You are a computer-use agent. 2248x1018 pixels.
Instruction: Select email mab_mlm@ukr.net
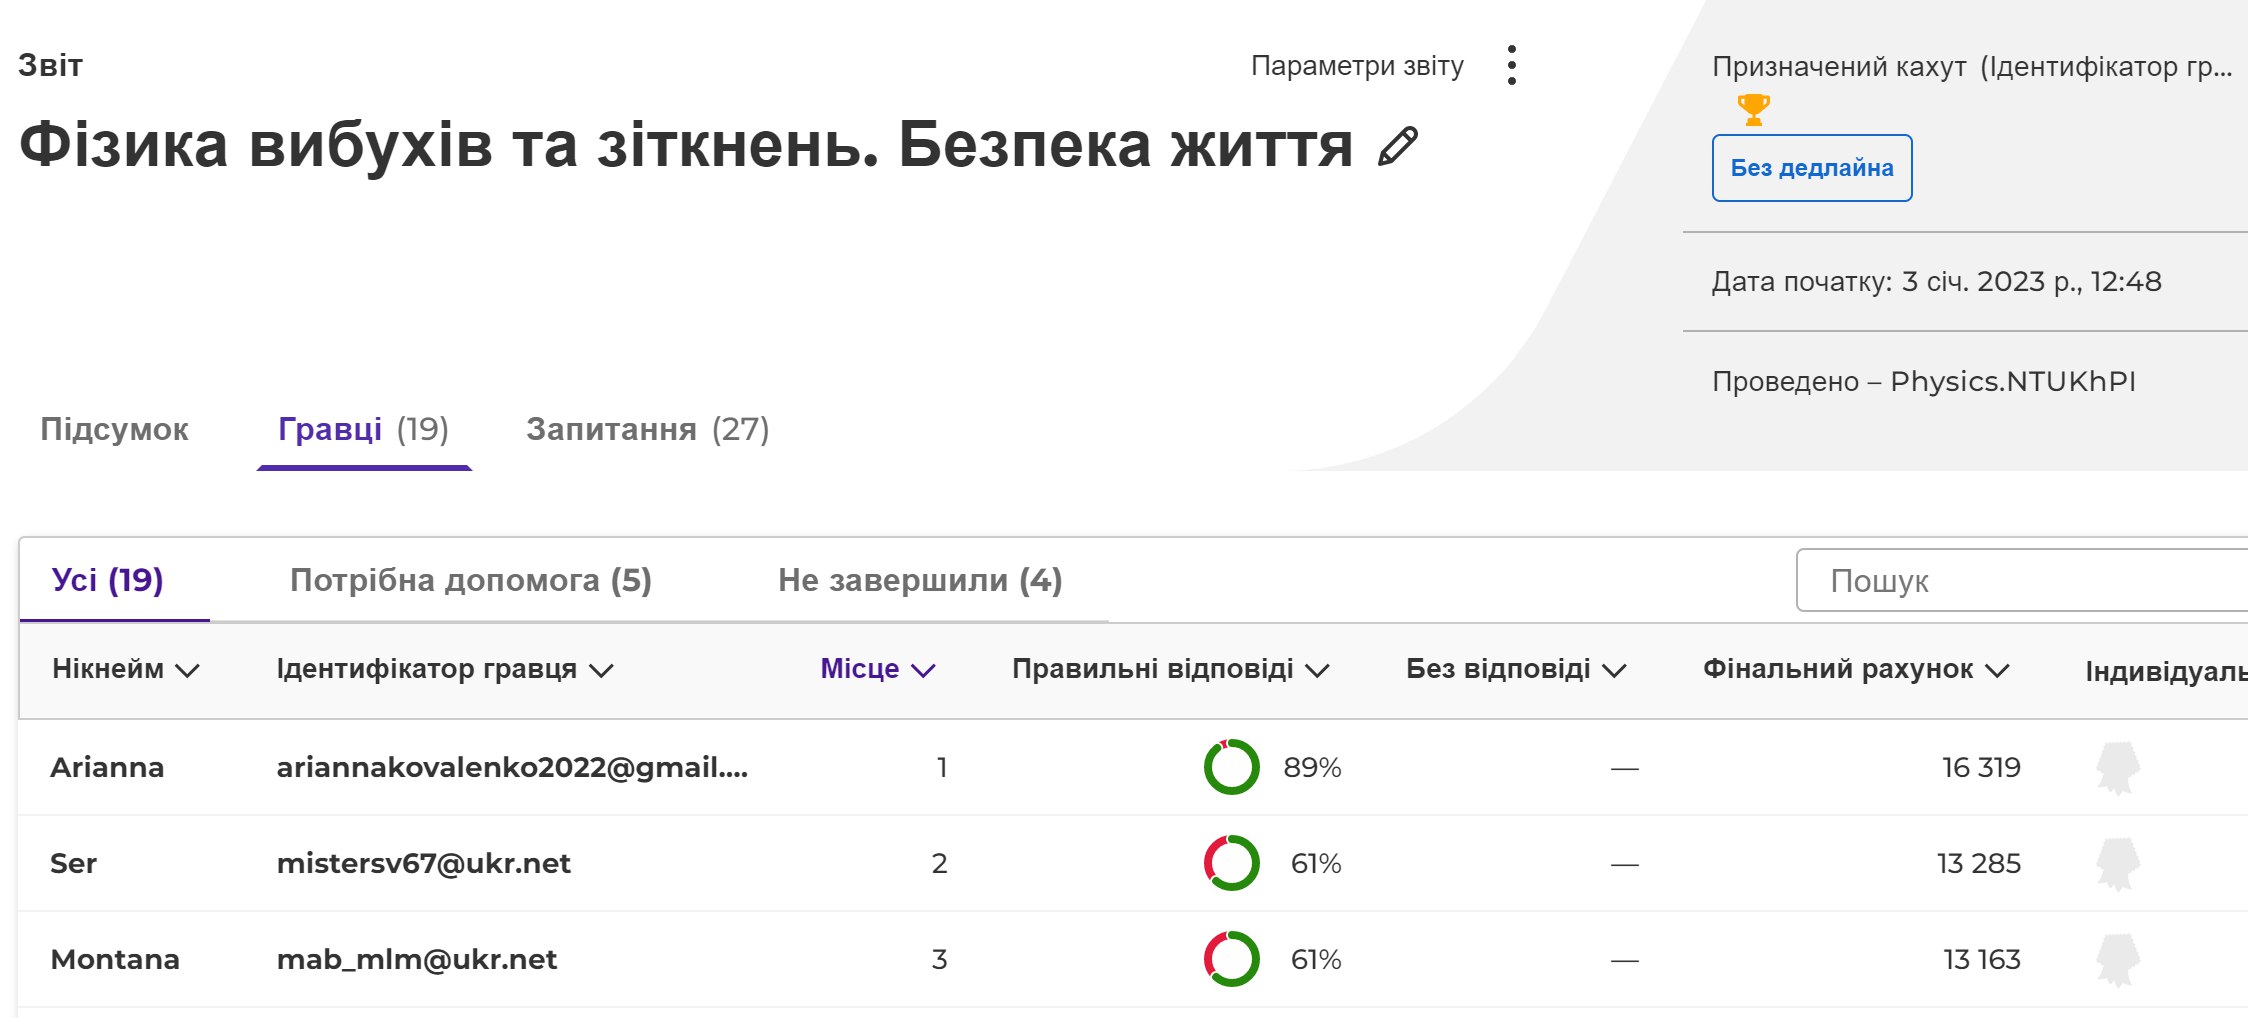coord(417,959)
